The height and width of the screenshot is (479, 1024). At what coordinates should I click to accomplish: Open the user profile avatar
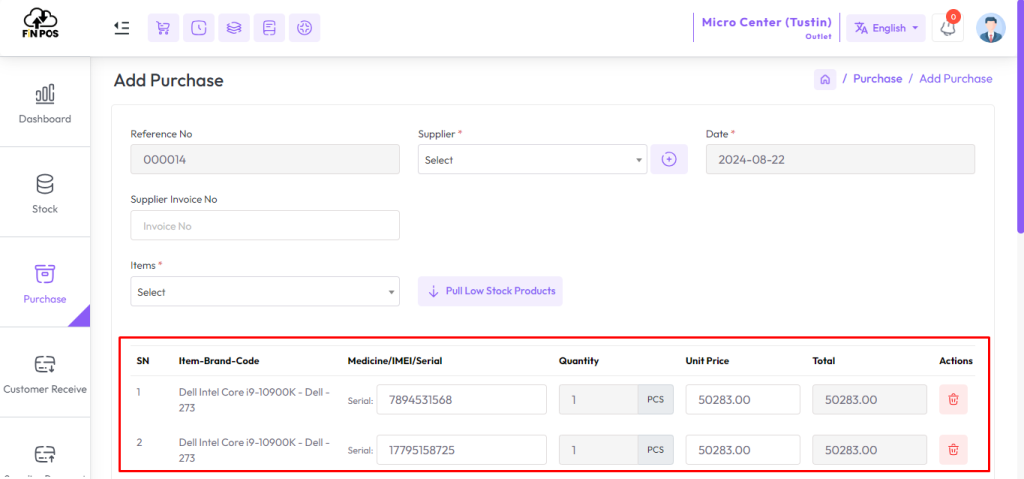coord(991,28)
